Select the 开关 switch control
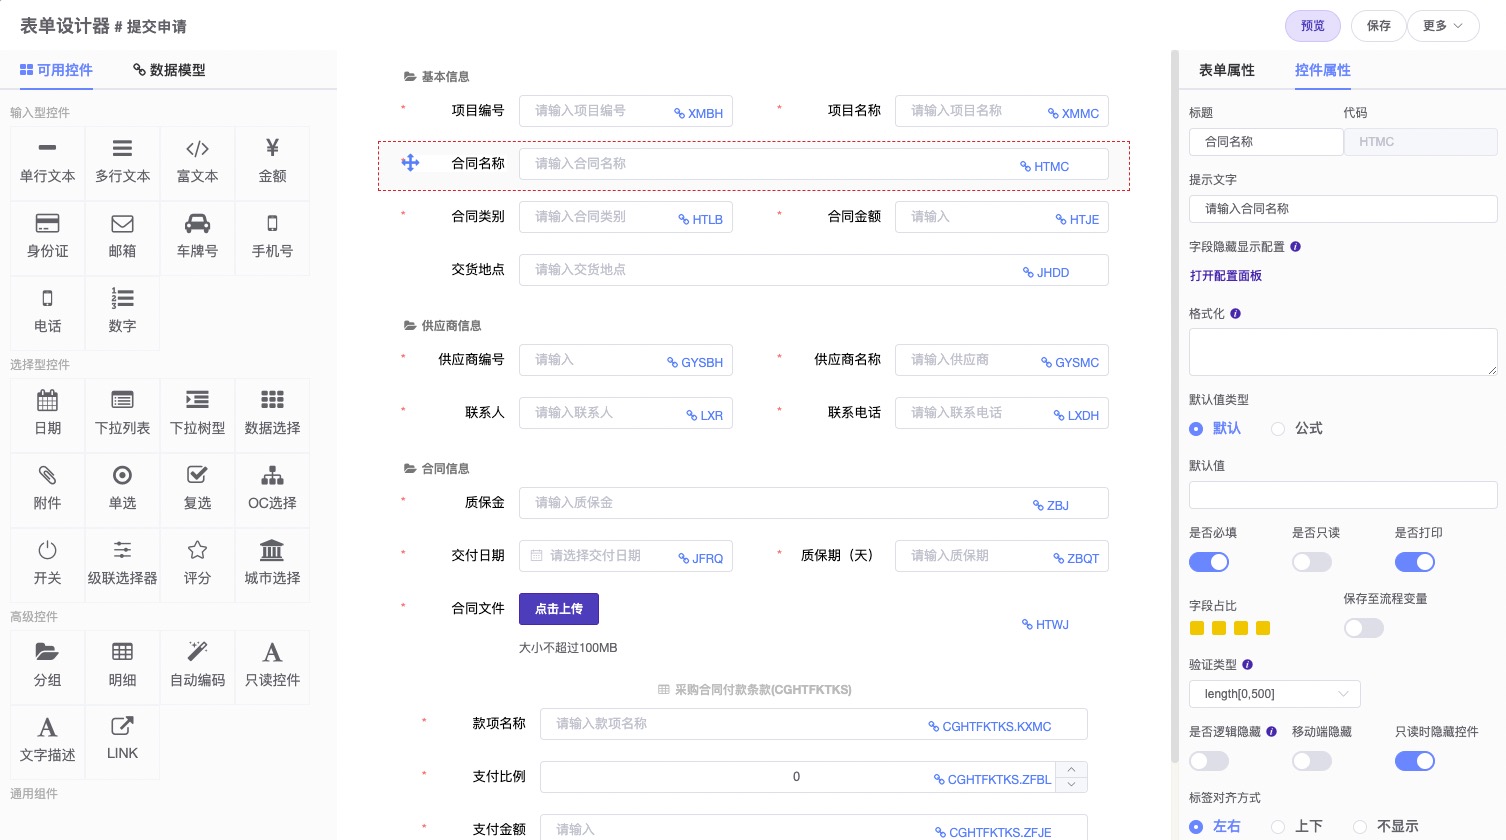 click(47, 564)
